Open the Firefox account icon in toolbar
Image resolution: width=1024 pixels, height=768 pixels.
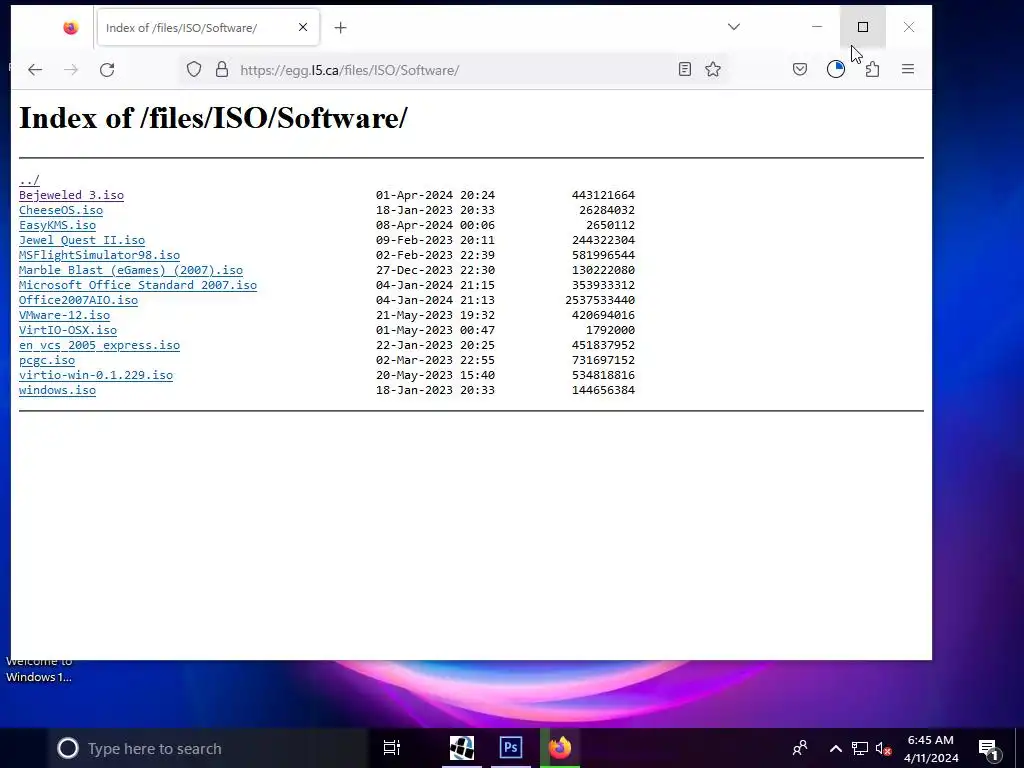click(x=836, y=69)
